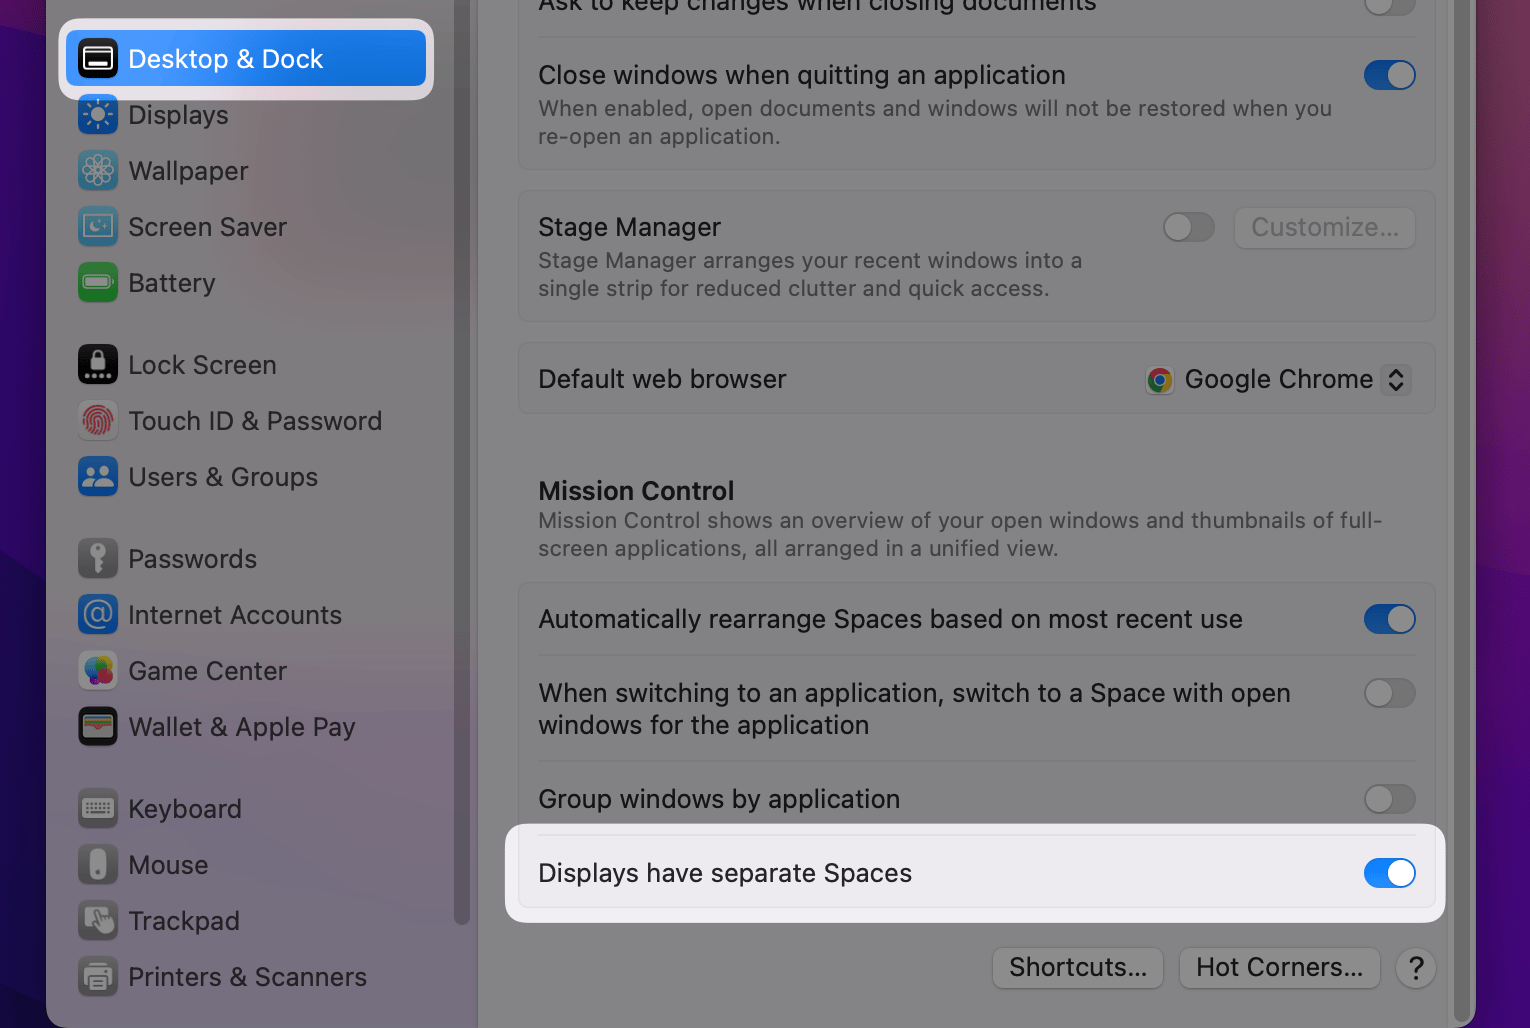Select the Battery label
Screen dimensions: 1530x1028
(x=172, y=283)
